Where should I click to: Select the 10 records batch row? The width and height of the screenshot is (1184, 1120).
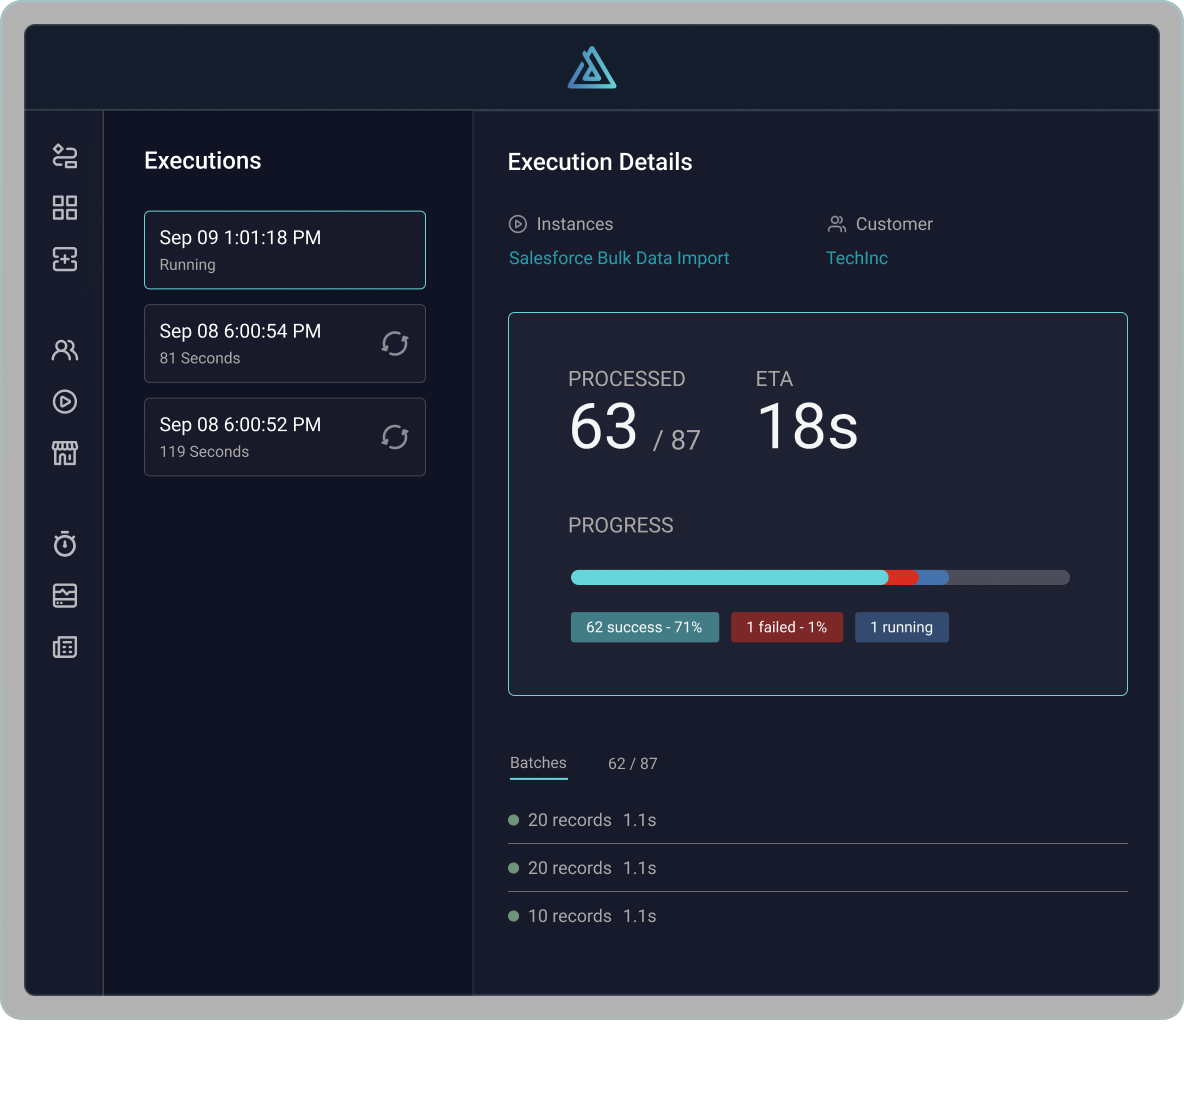818,916
